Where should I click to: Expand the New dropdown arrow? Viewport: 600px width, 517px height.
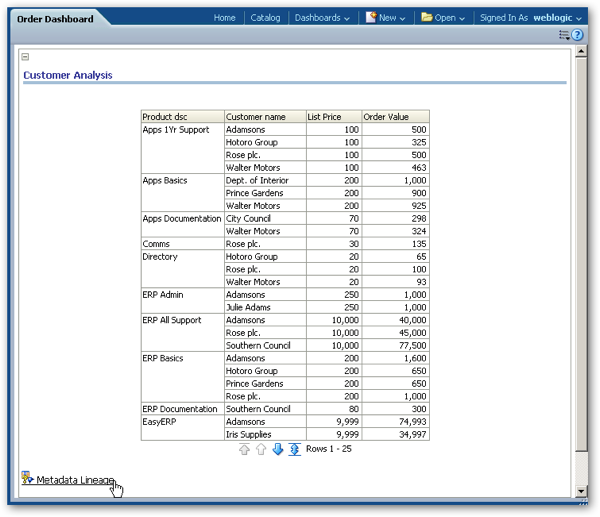(x=402, y=18)
